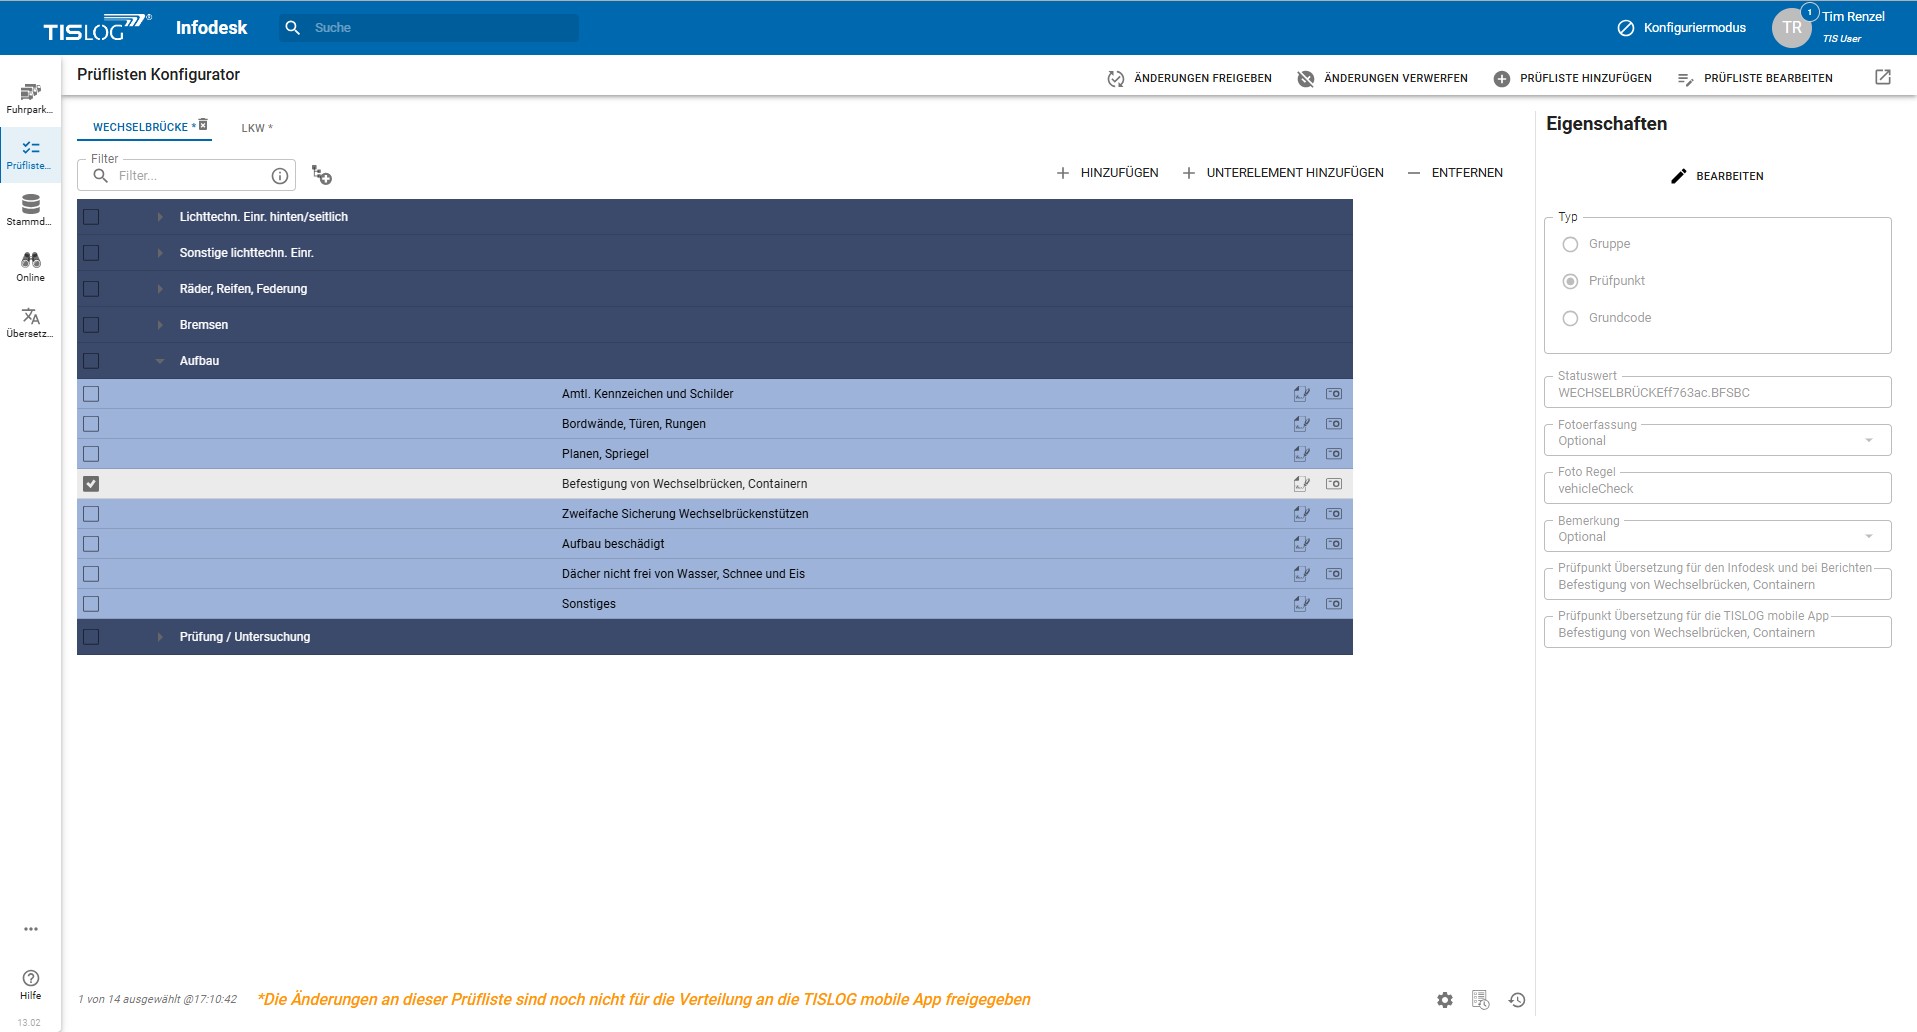Check the Aufbau group checkbox

pos(91,361)
